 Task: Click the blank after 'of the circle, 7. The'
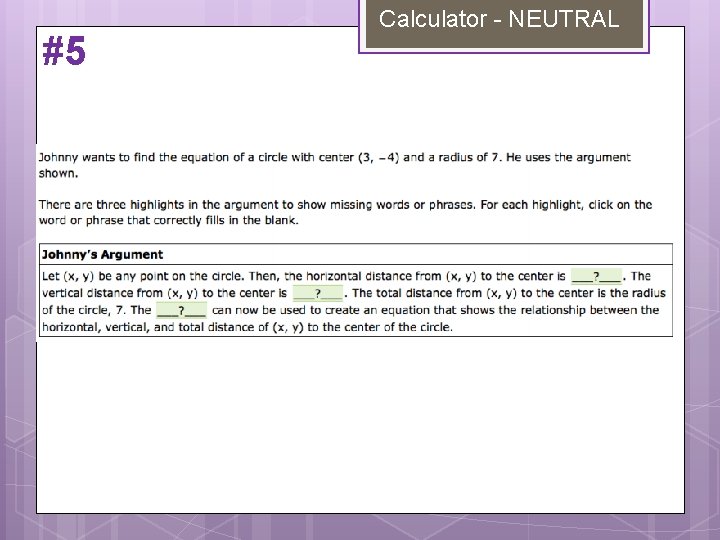tap(181, 310)
